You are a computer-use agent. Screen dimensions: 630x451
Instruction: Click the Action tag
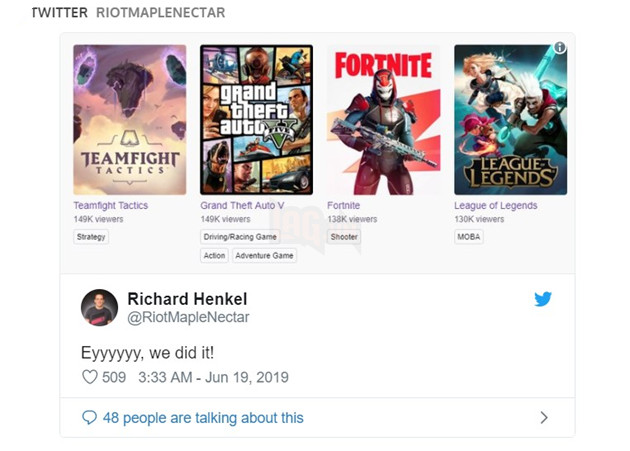pos(214,256)
